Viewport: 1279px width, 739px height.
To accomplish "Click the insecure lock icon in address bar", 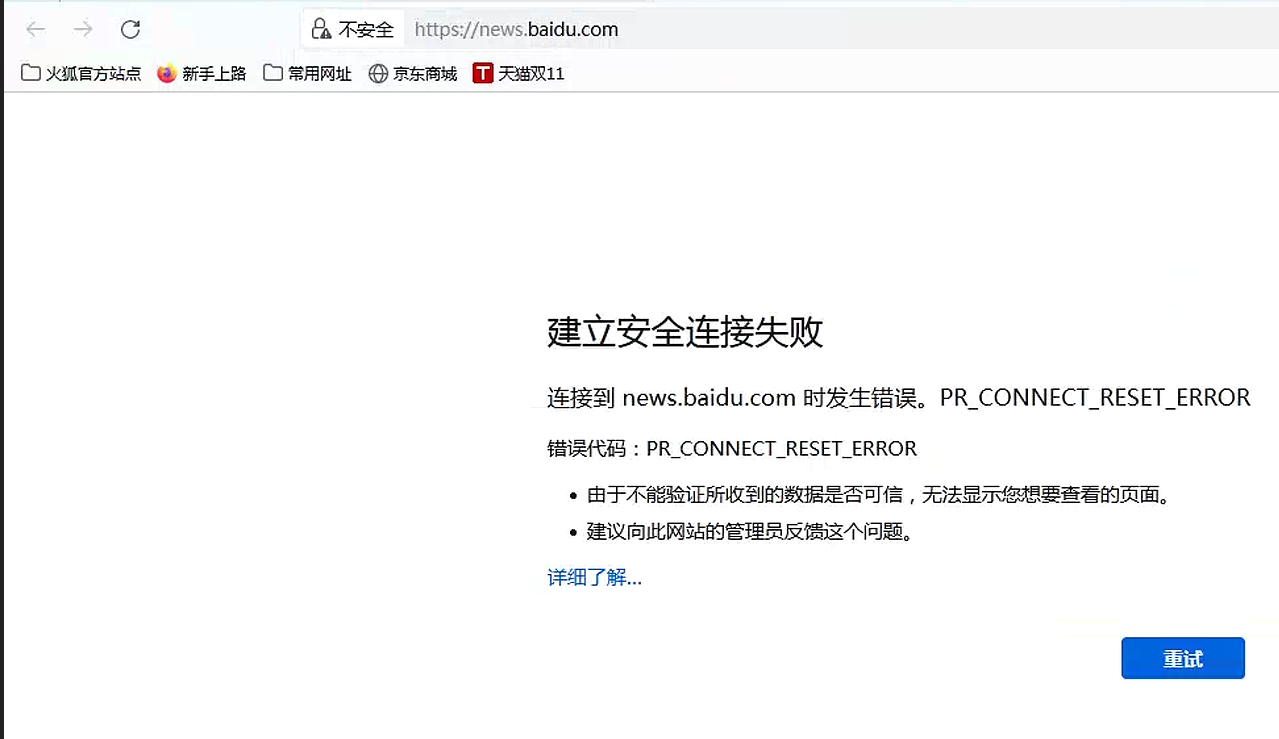I will (321, 29).
